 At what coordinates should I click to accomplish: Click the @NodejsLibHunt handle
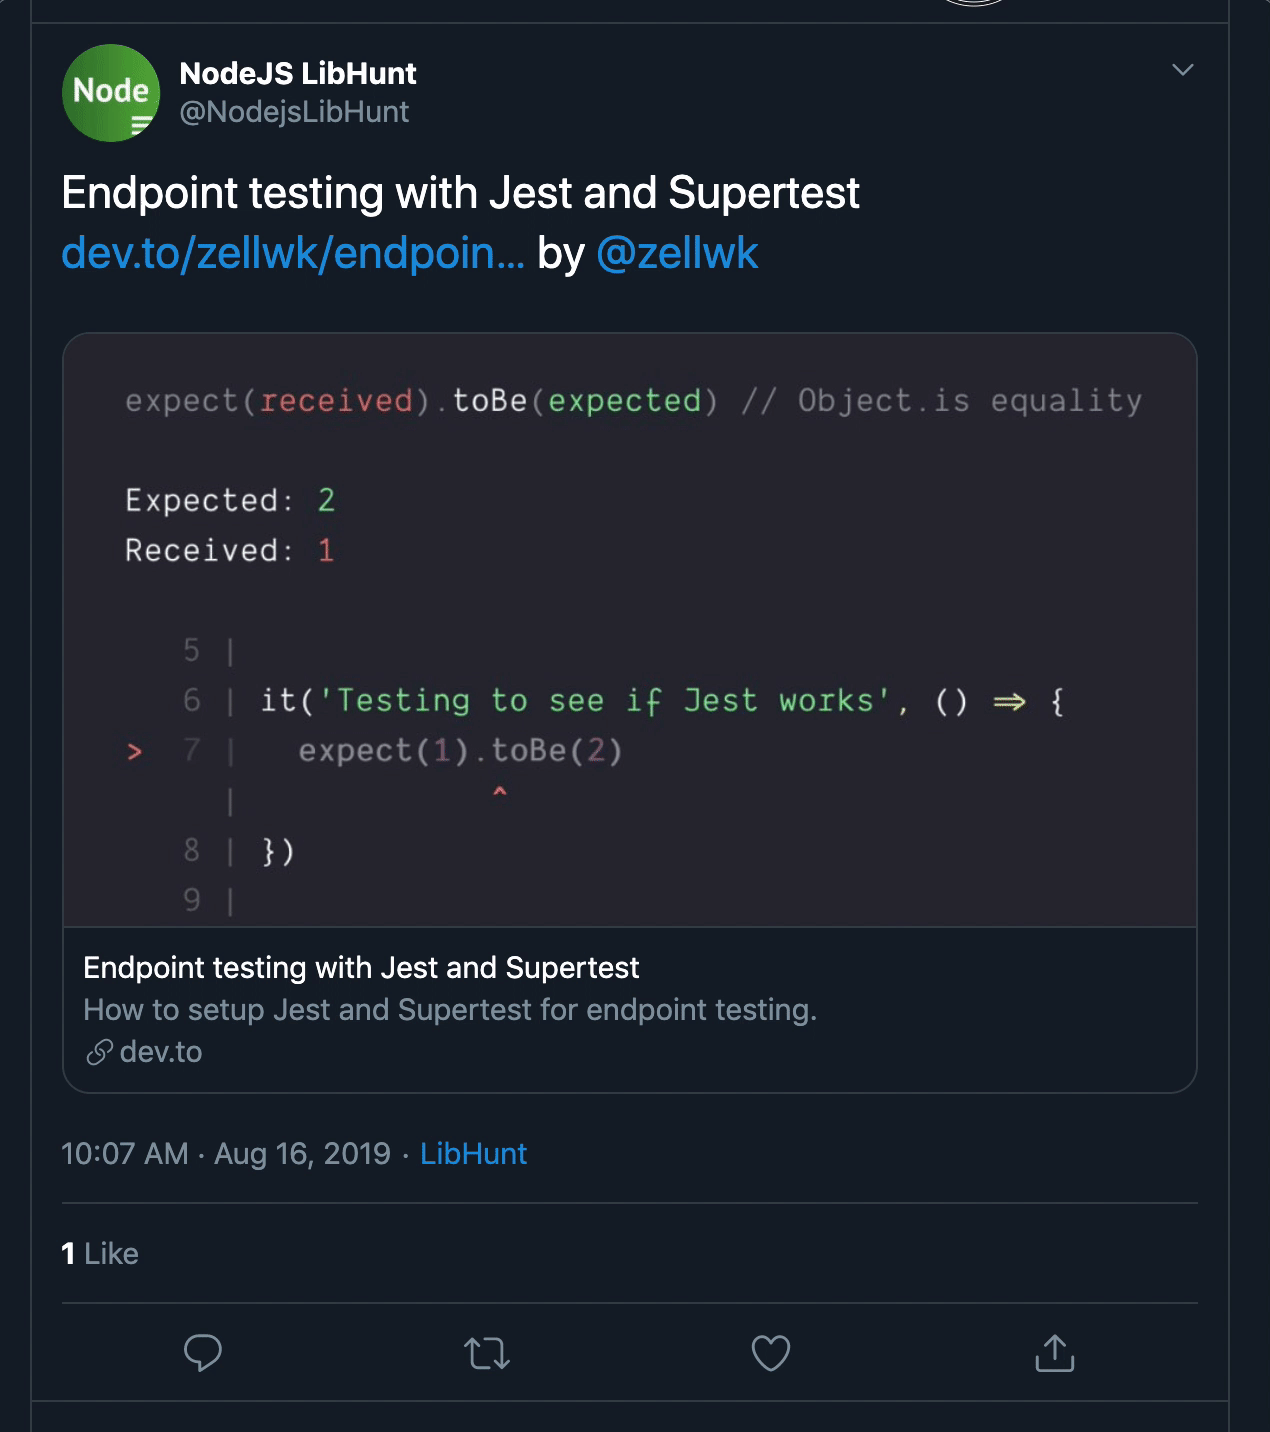point(293,112)
